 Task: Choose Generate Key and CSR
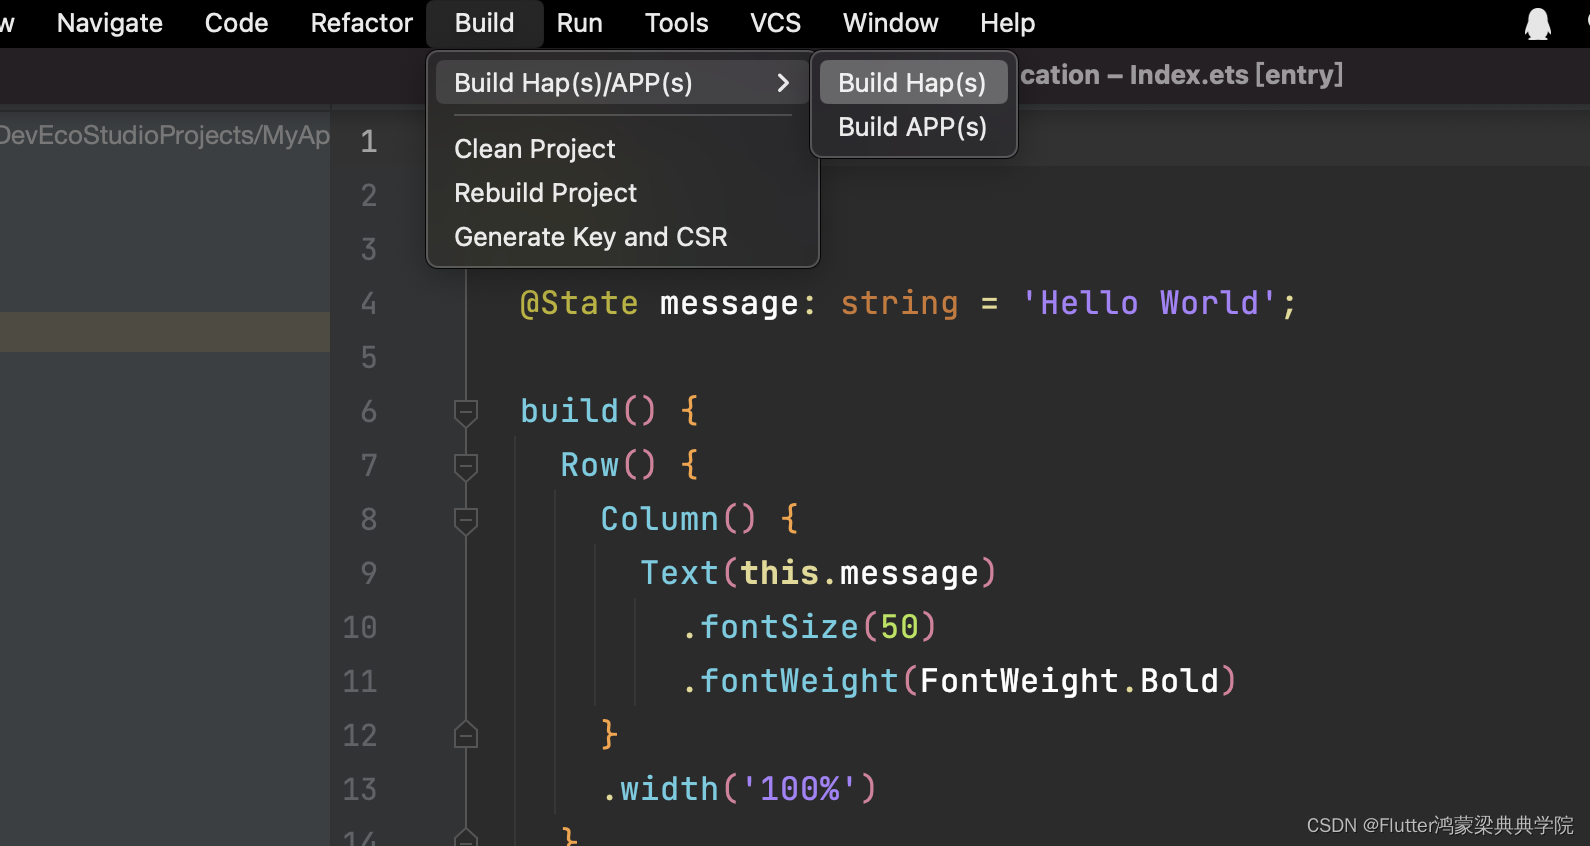coord(591,237)
